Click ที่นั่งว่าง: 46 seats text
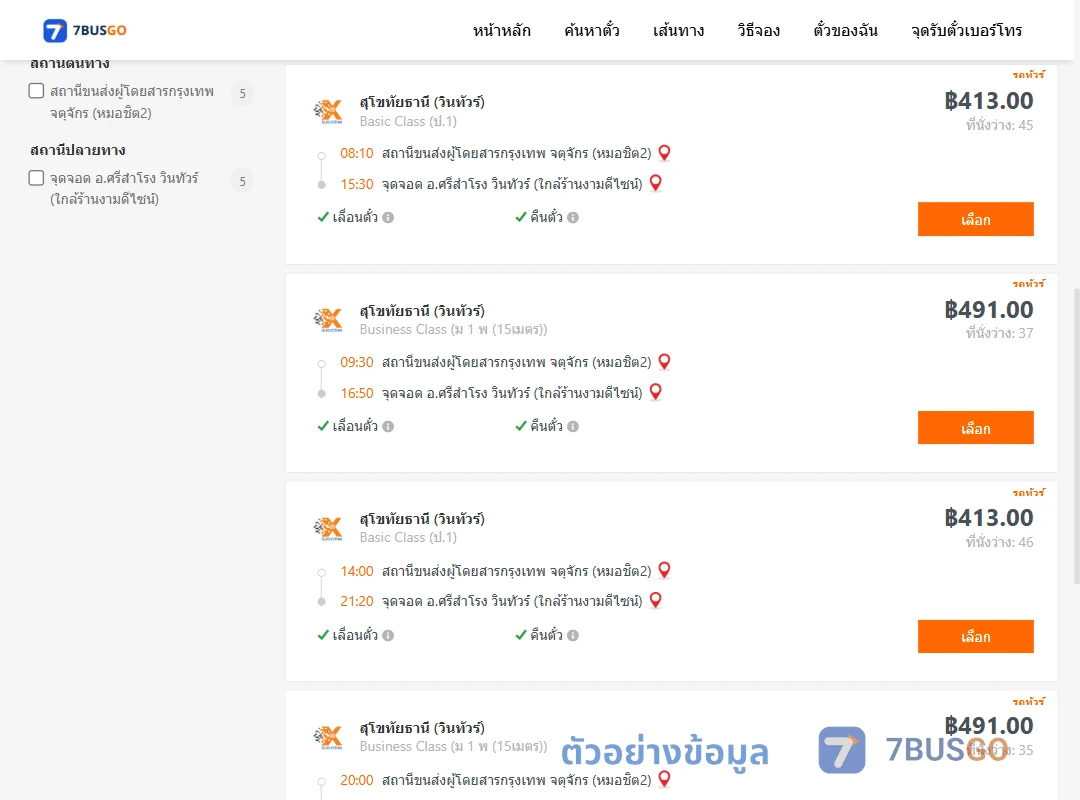 (999, 542)
